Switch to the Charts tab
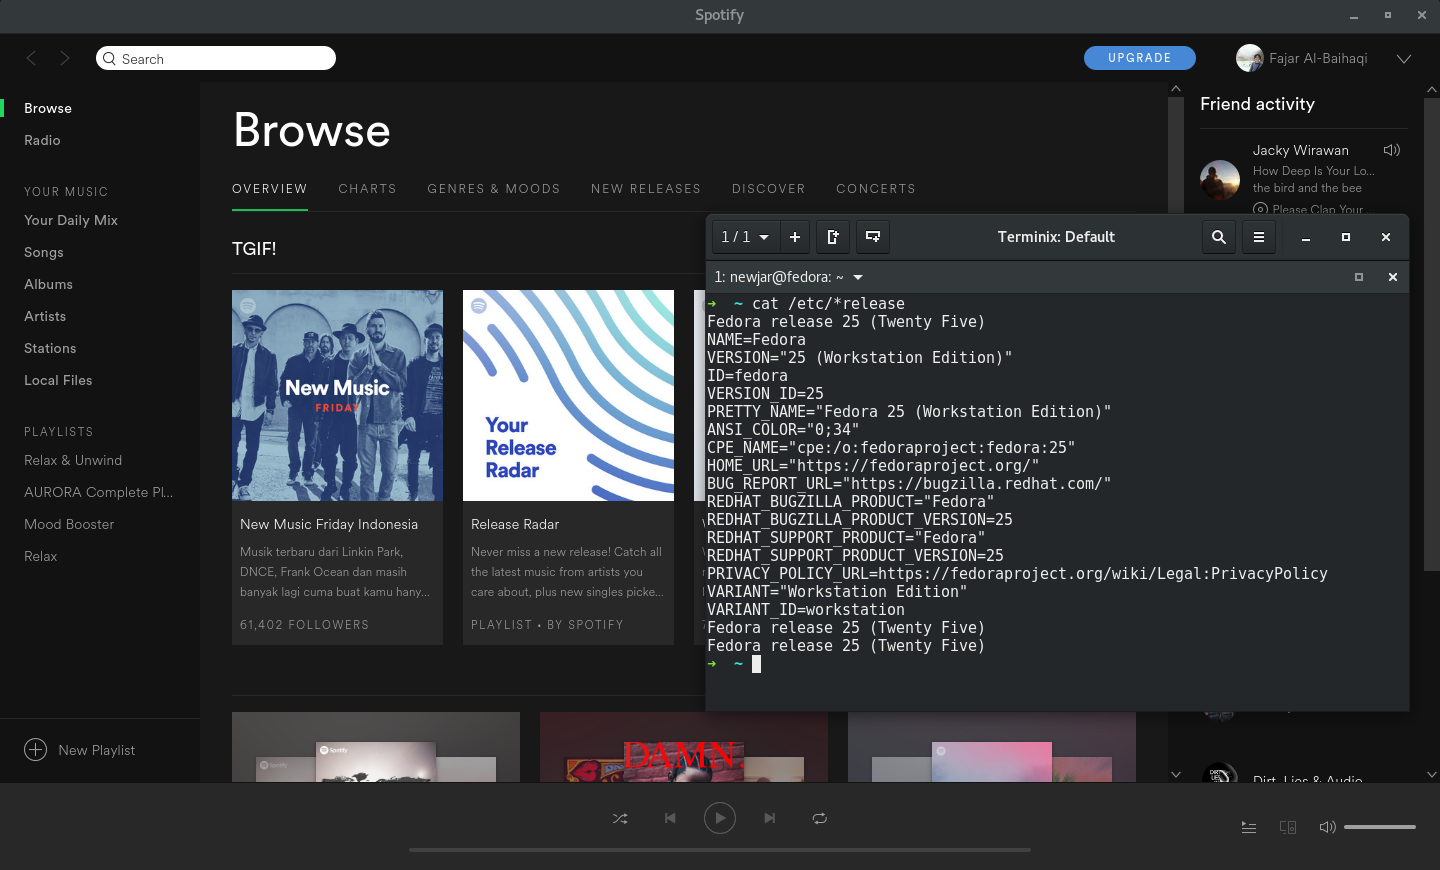 click(x=367, y=189)
